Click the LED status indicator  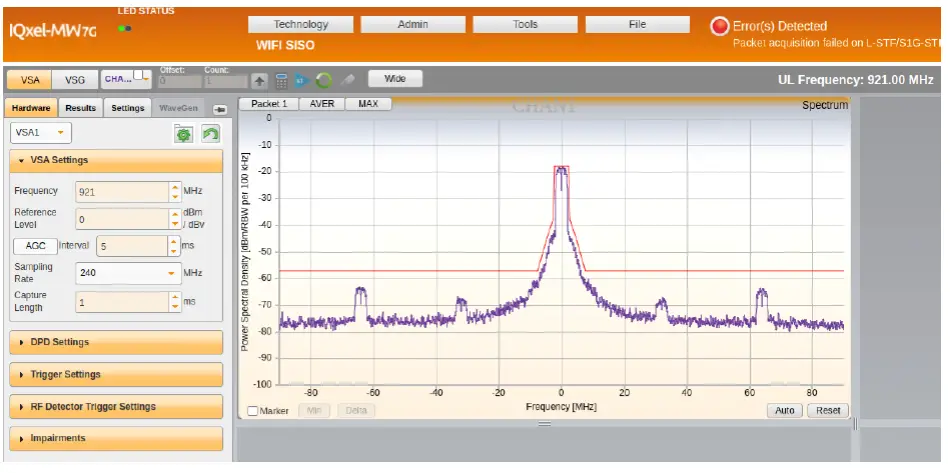tap(125, 28)
